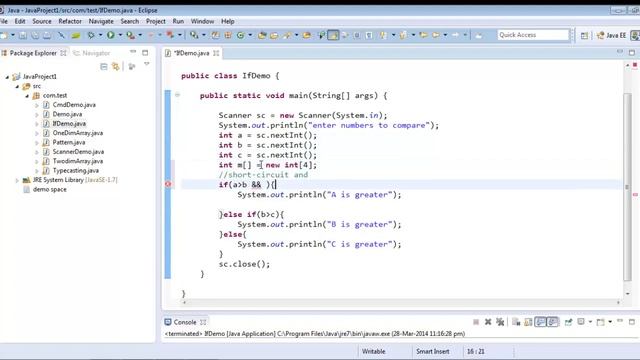This screenshot has height=360, width=640.
Task: Open the Navigate menu
Action: tap(101, 21)
